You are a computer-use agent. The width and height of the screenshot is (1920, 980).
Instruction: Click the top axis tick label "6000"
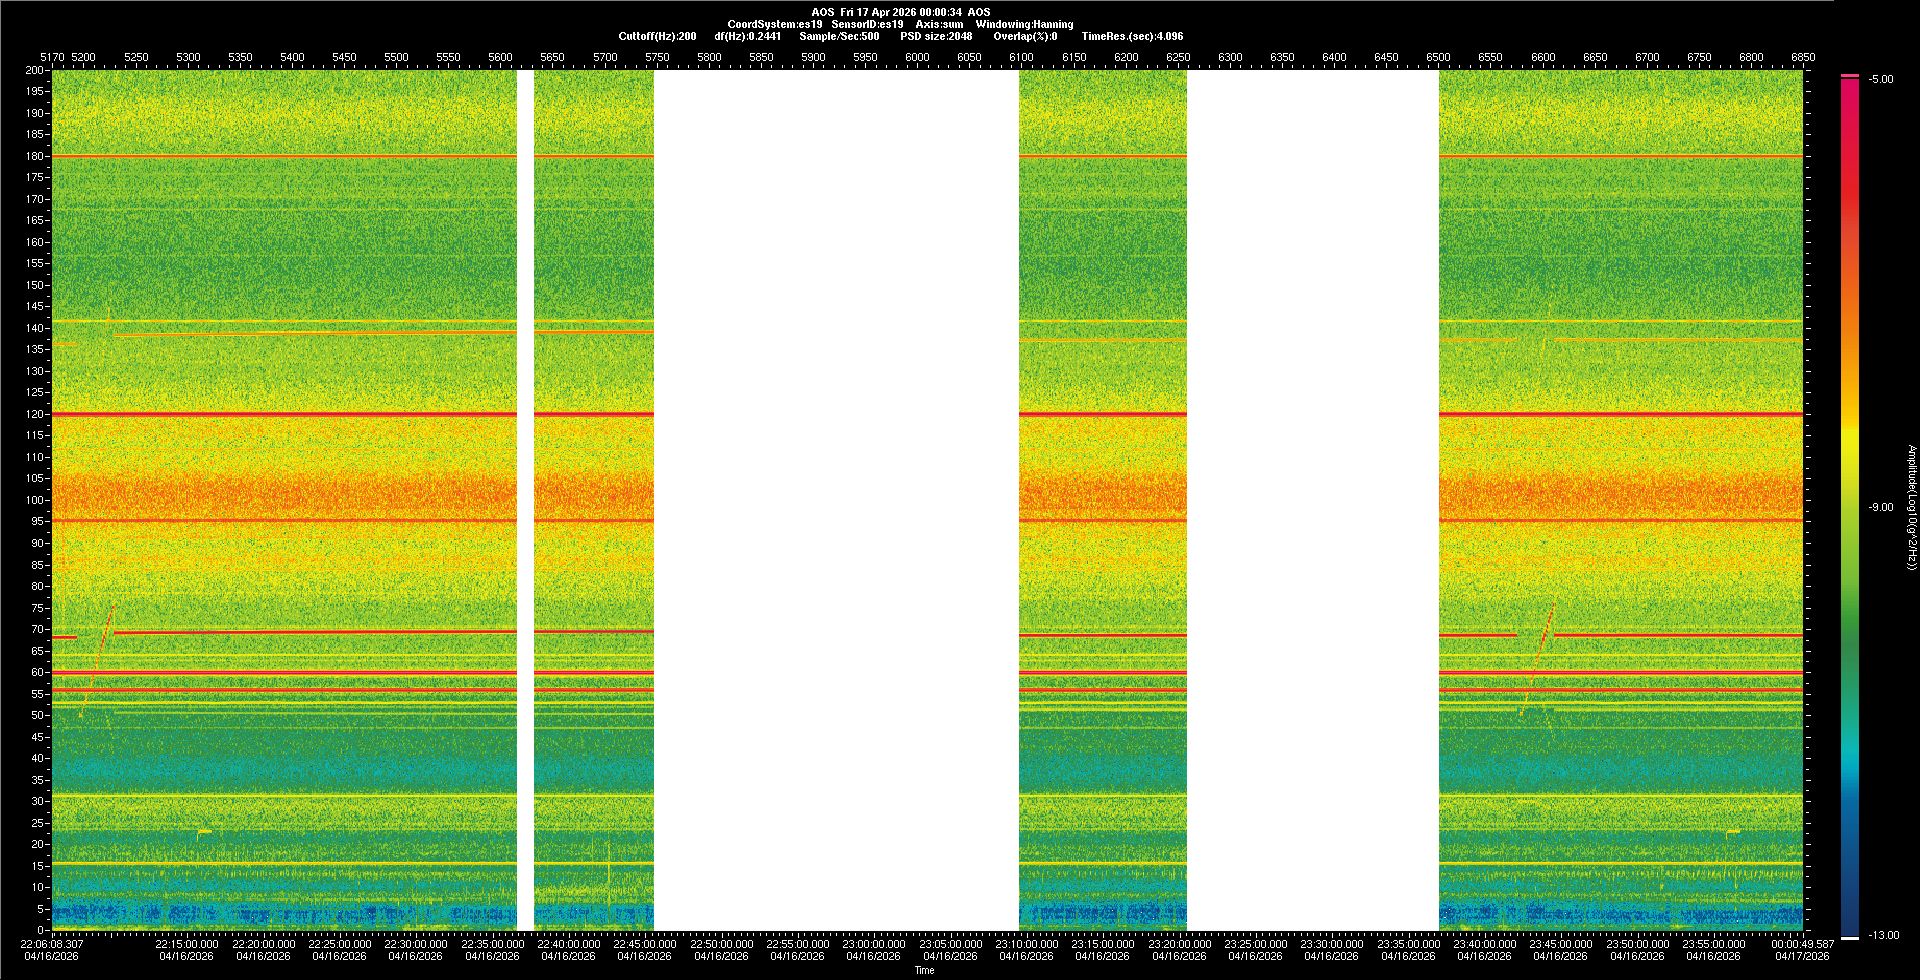click(917, 57)
